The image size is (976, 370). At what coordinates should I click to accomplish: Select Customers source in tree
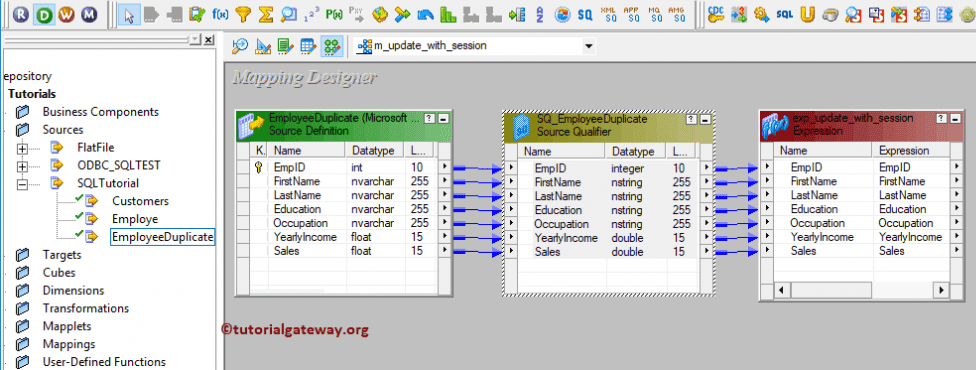tap(140, 201)
